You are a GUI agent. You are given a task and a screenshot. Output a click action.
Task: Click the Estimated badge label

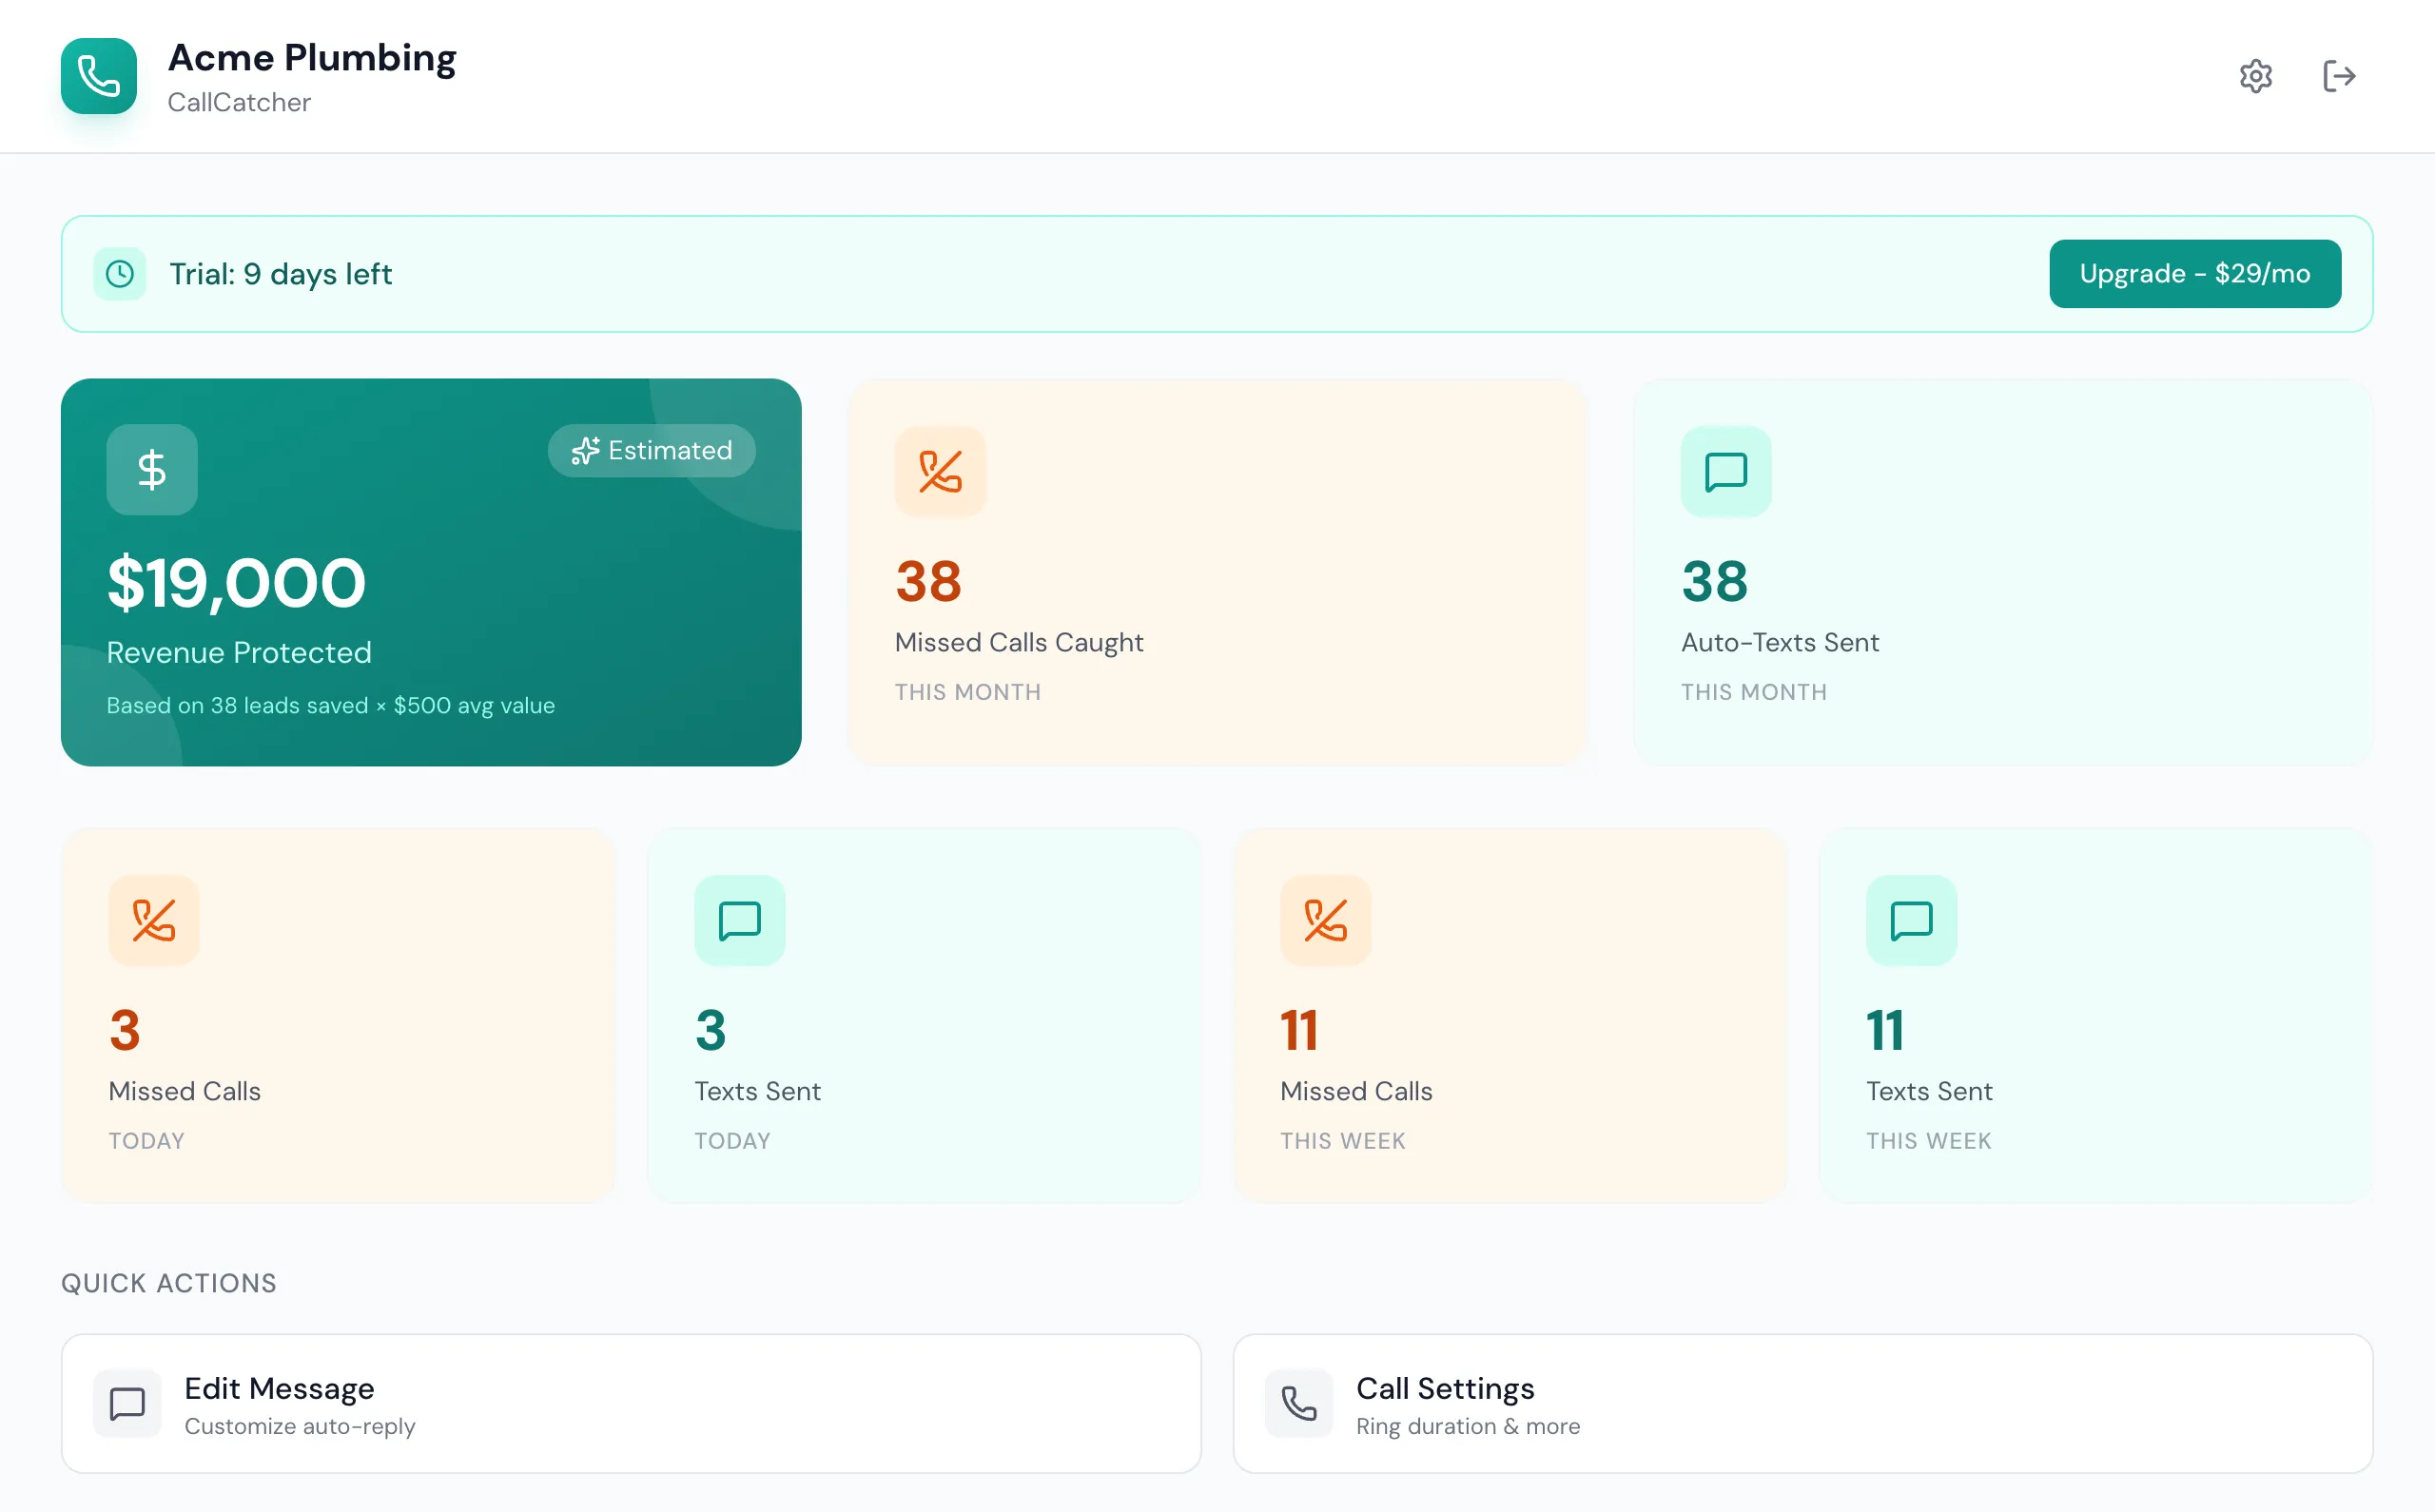pos(670,451)
